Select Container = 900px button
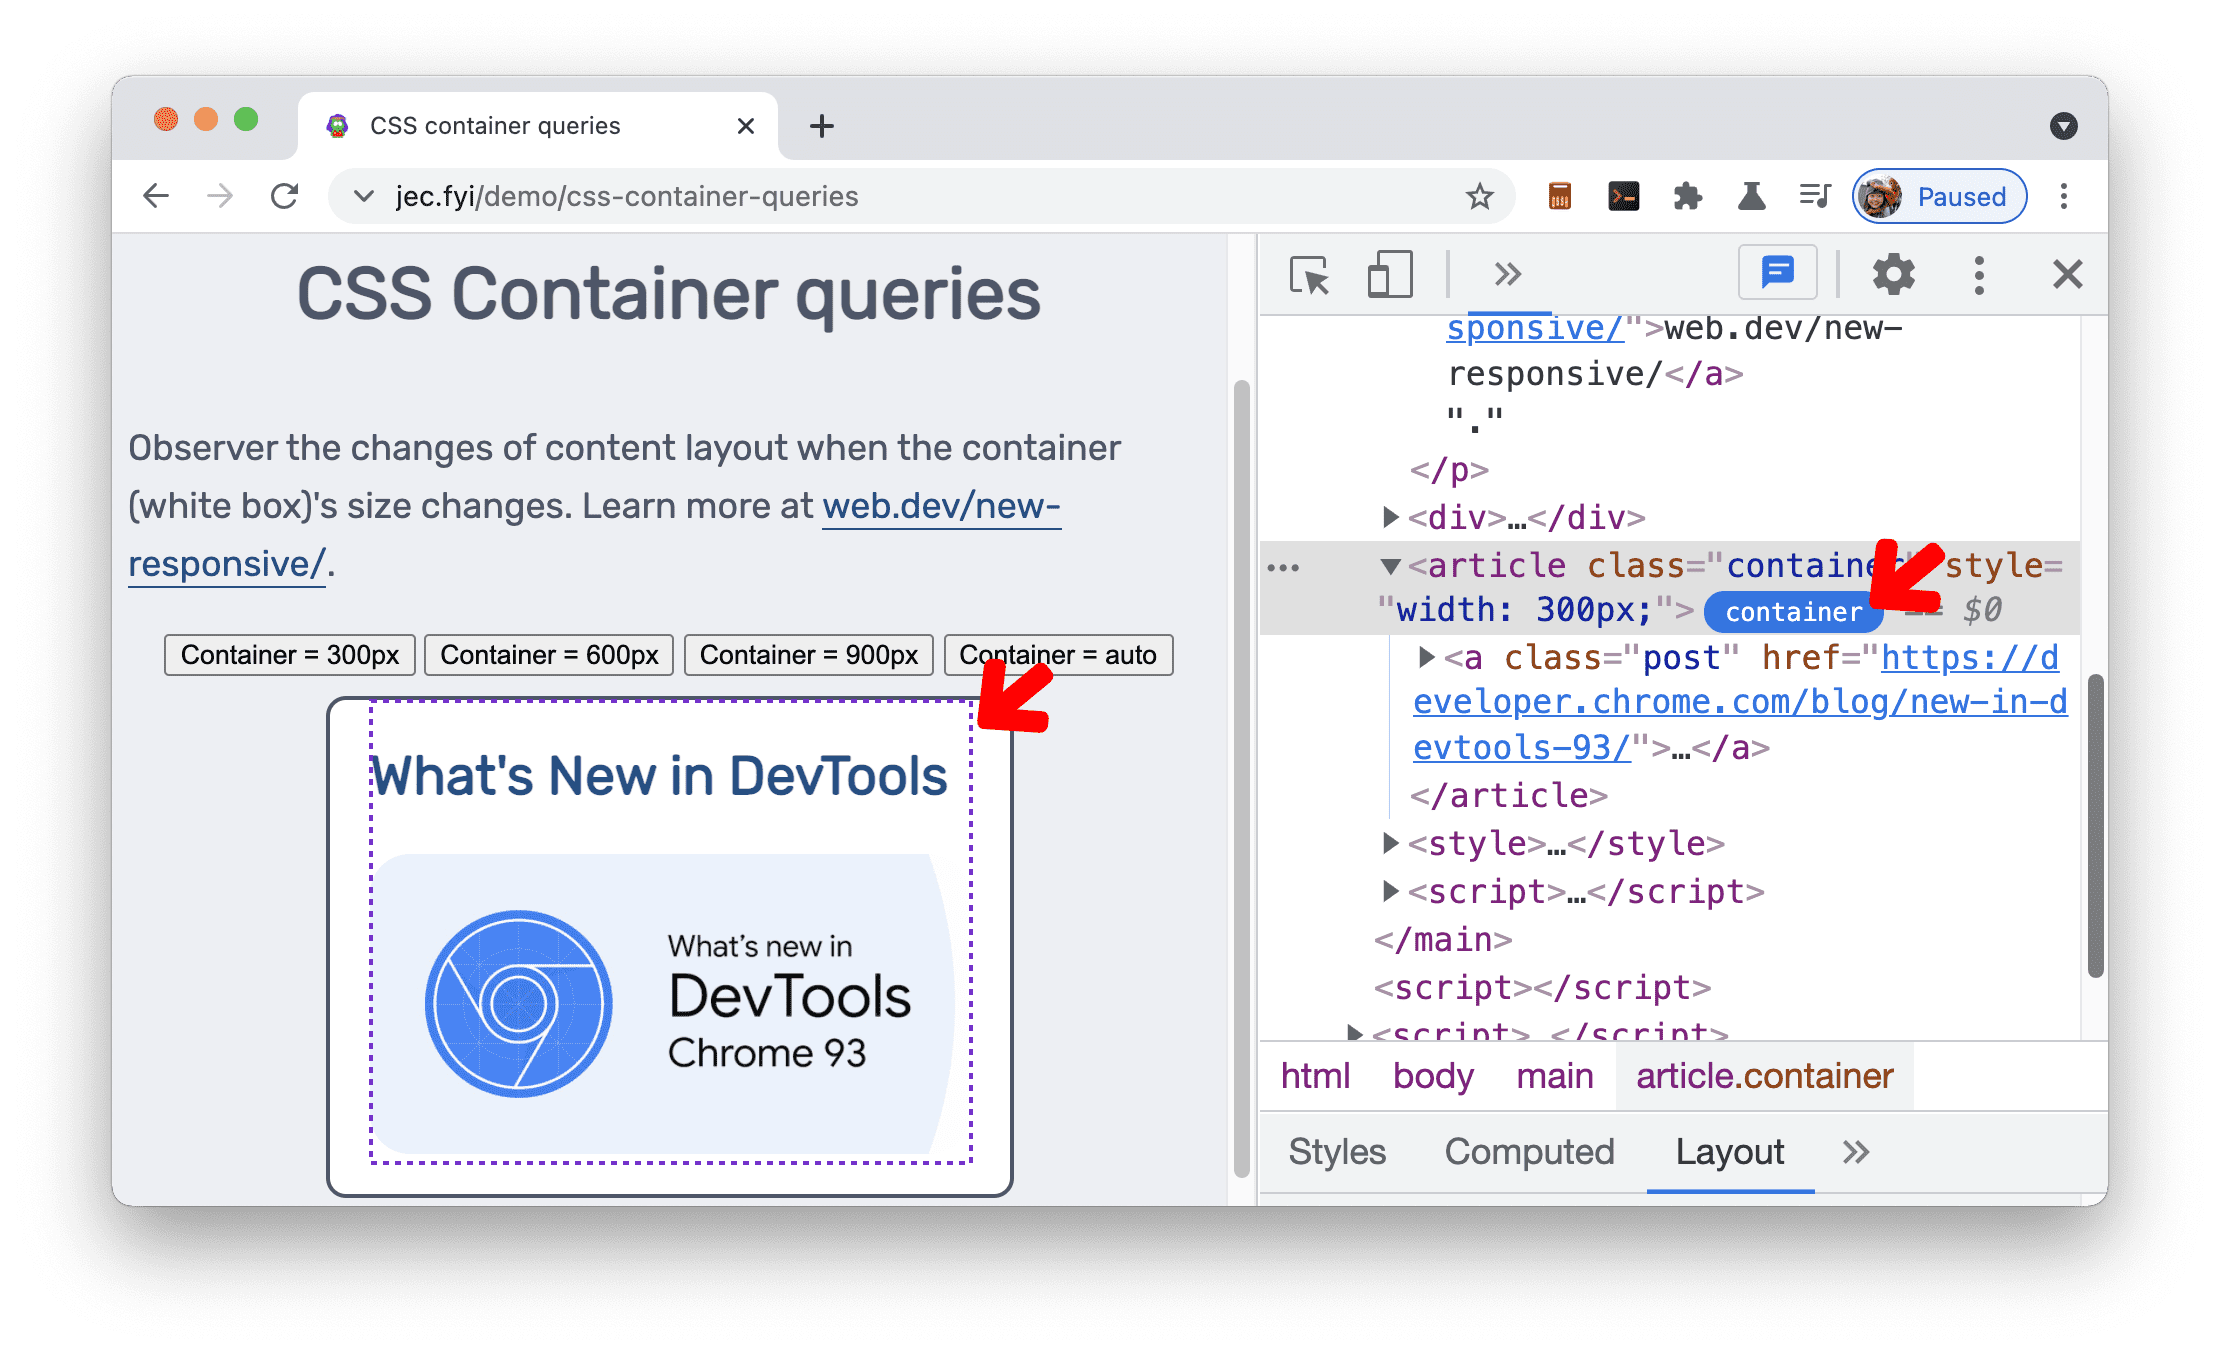The image size is (2220, 1354). coord(807,653)
